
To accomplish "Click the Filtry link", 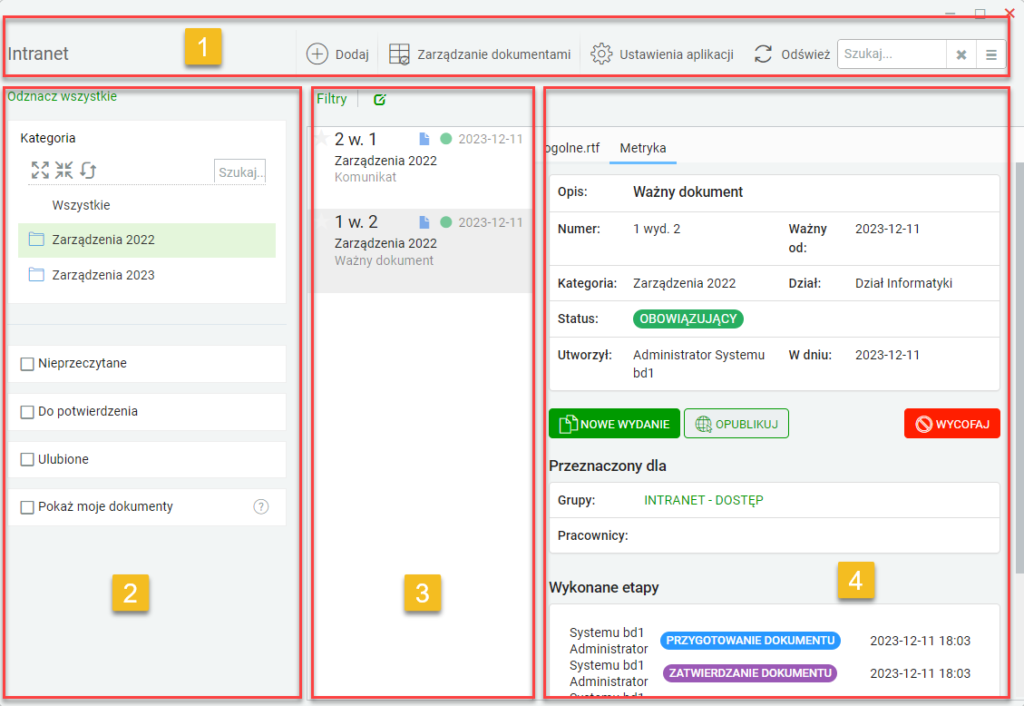I will (x=332, y=99).
